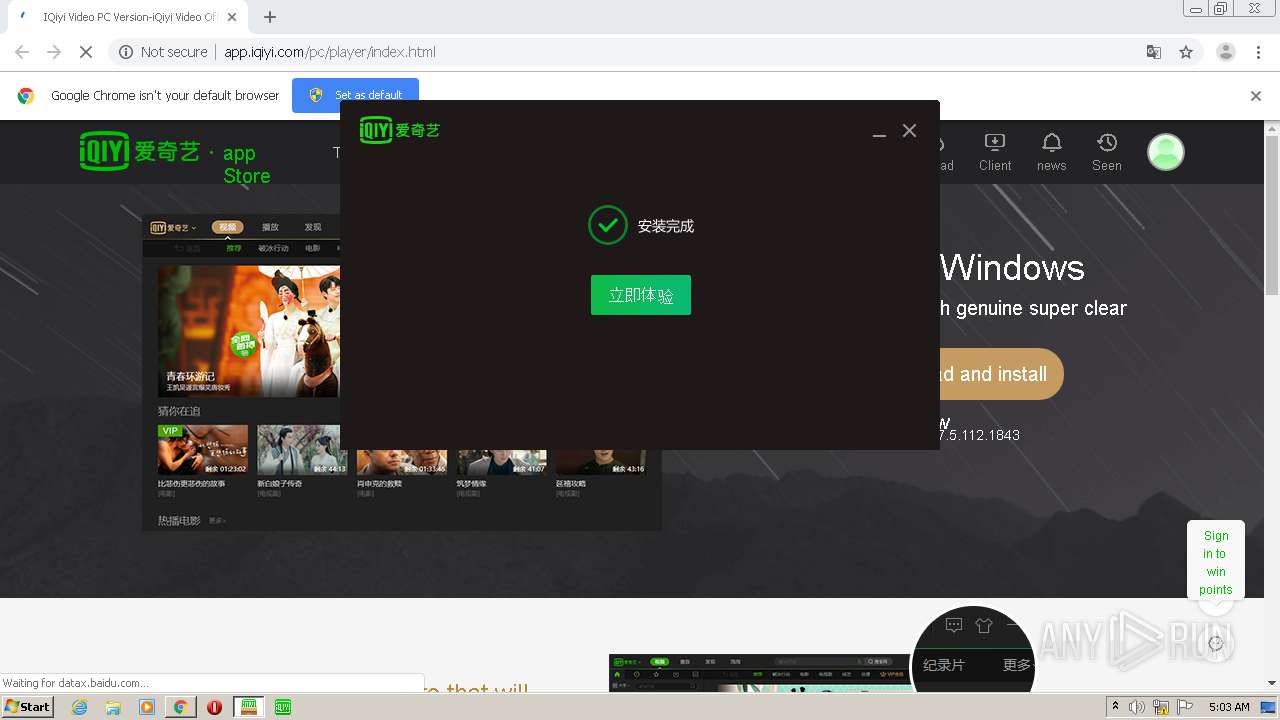Click the iQIYI app Store logo on webpage
This screenshot has height=720, width=1280.
point(175,158)
